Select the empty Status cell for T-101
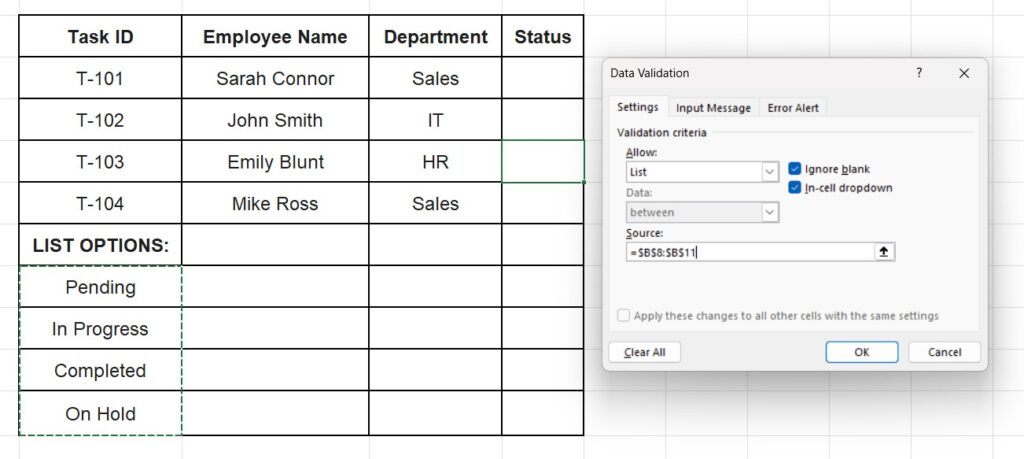The height and width of the screenshot is (459, 1024). (x=543, y=78)
